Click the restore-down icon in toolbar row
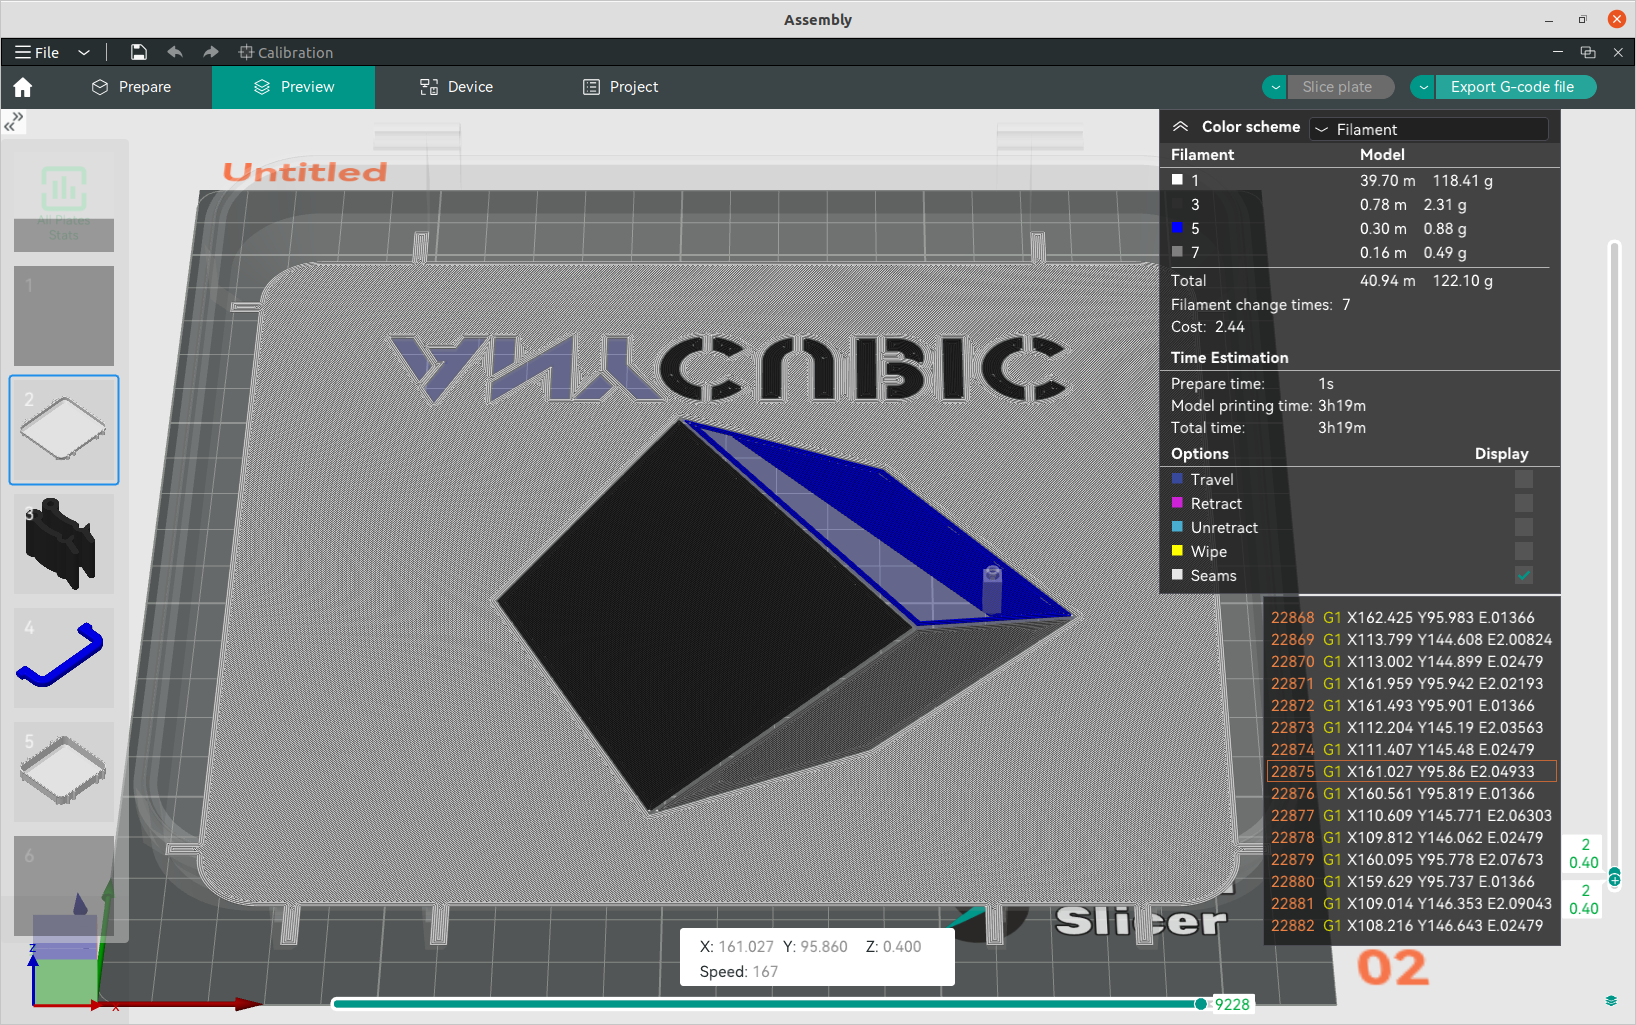Viewport: 1636px width, 1025px height. (1588, 52)
